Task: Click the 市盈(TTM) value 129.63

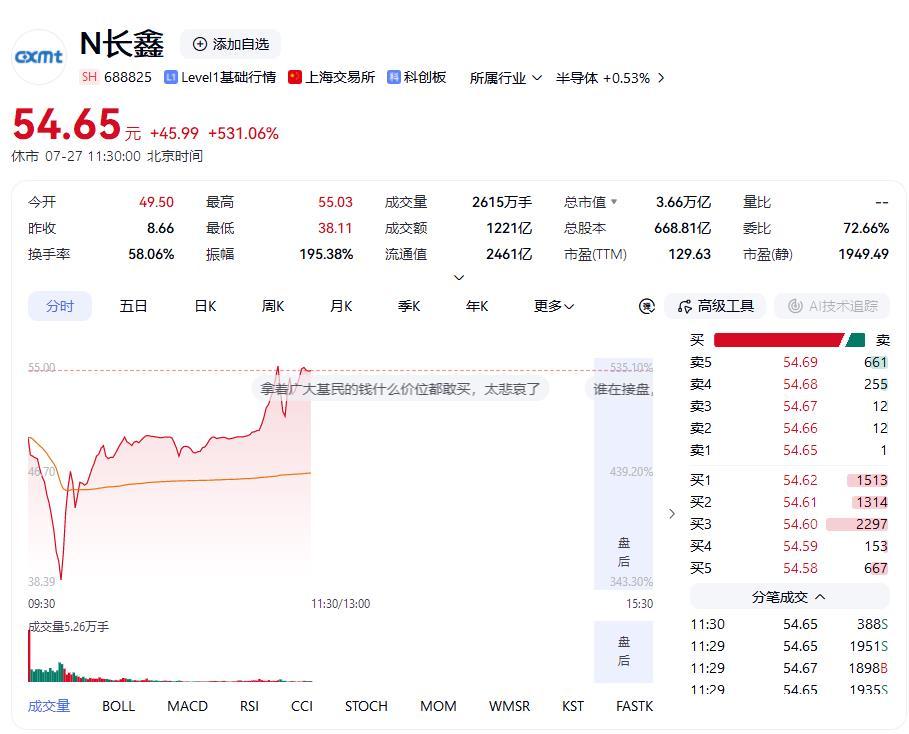Action: coord(689,254)
